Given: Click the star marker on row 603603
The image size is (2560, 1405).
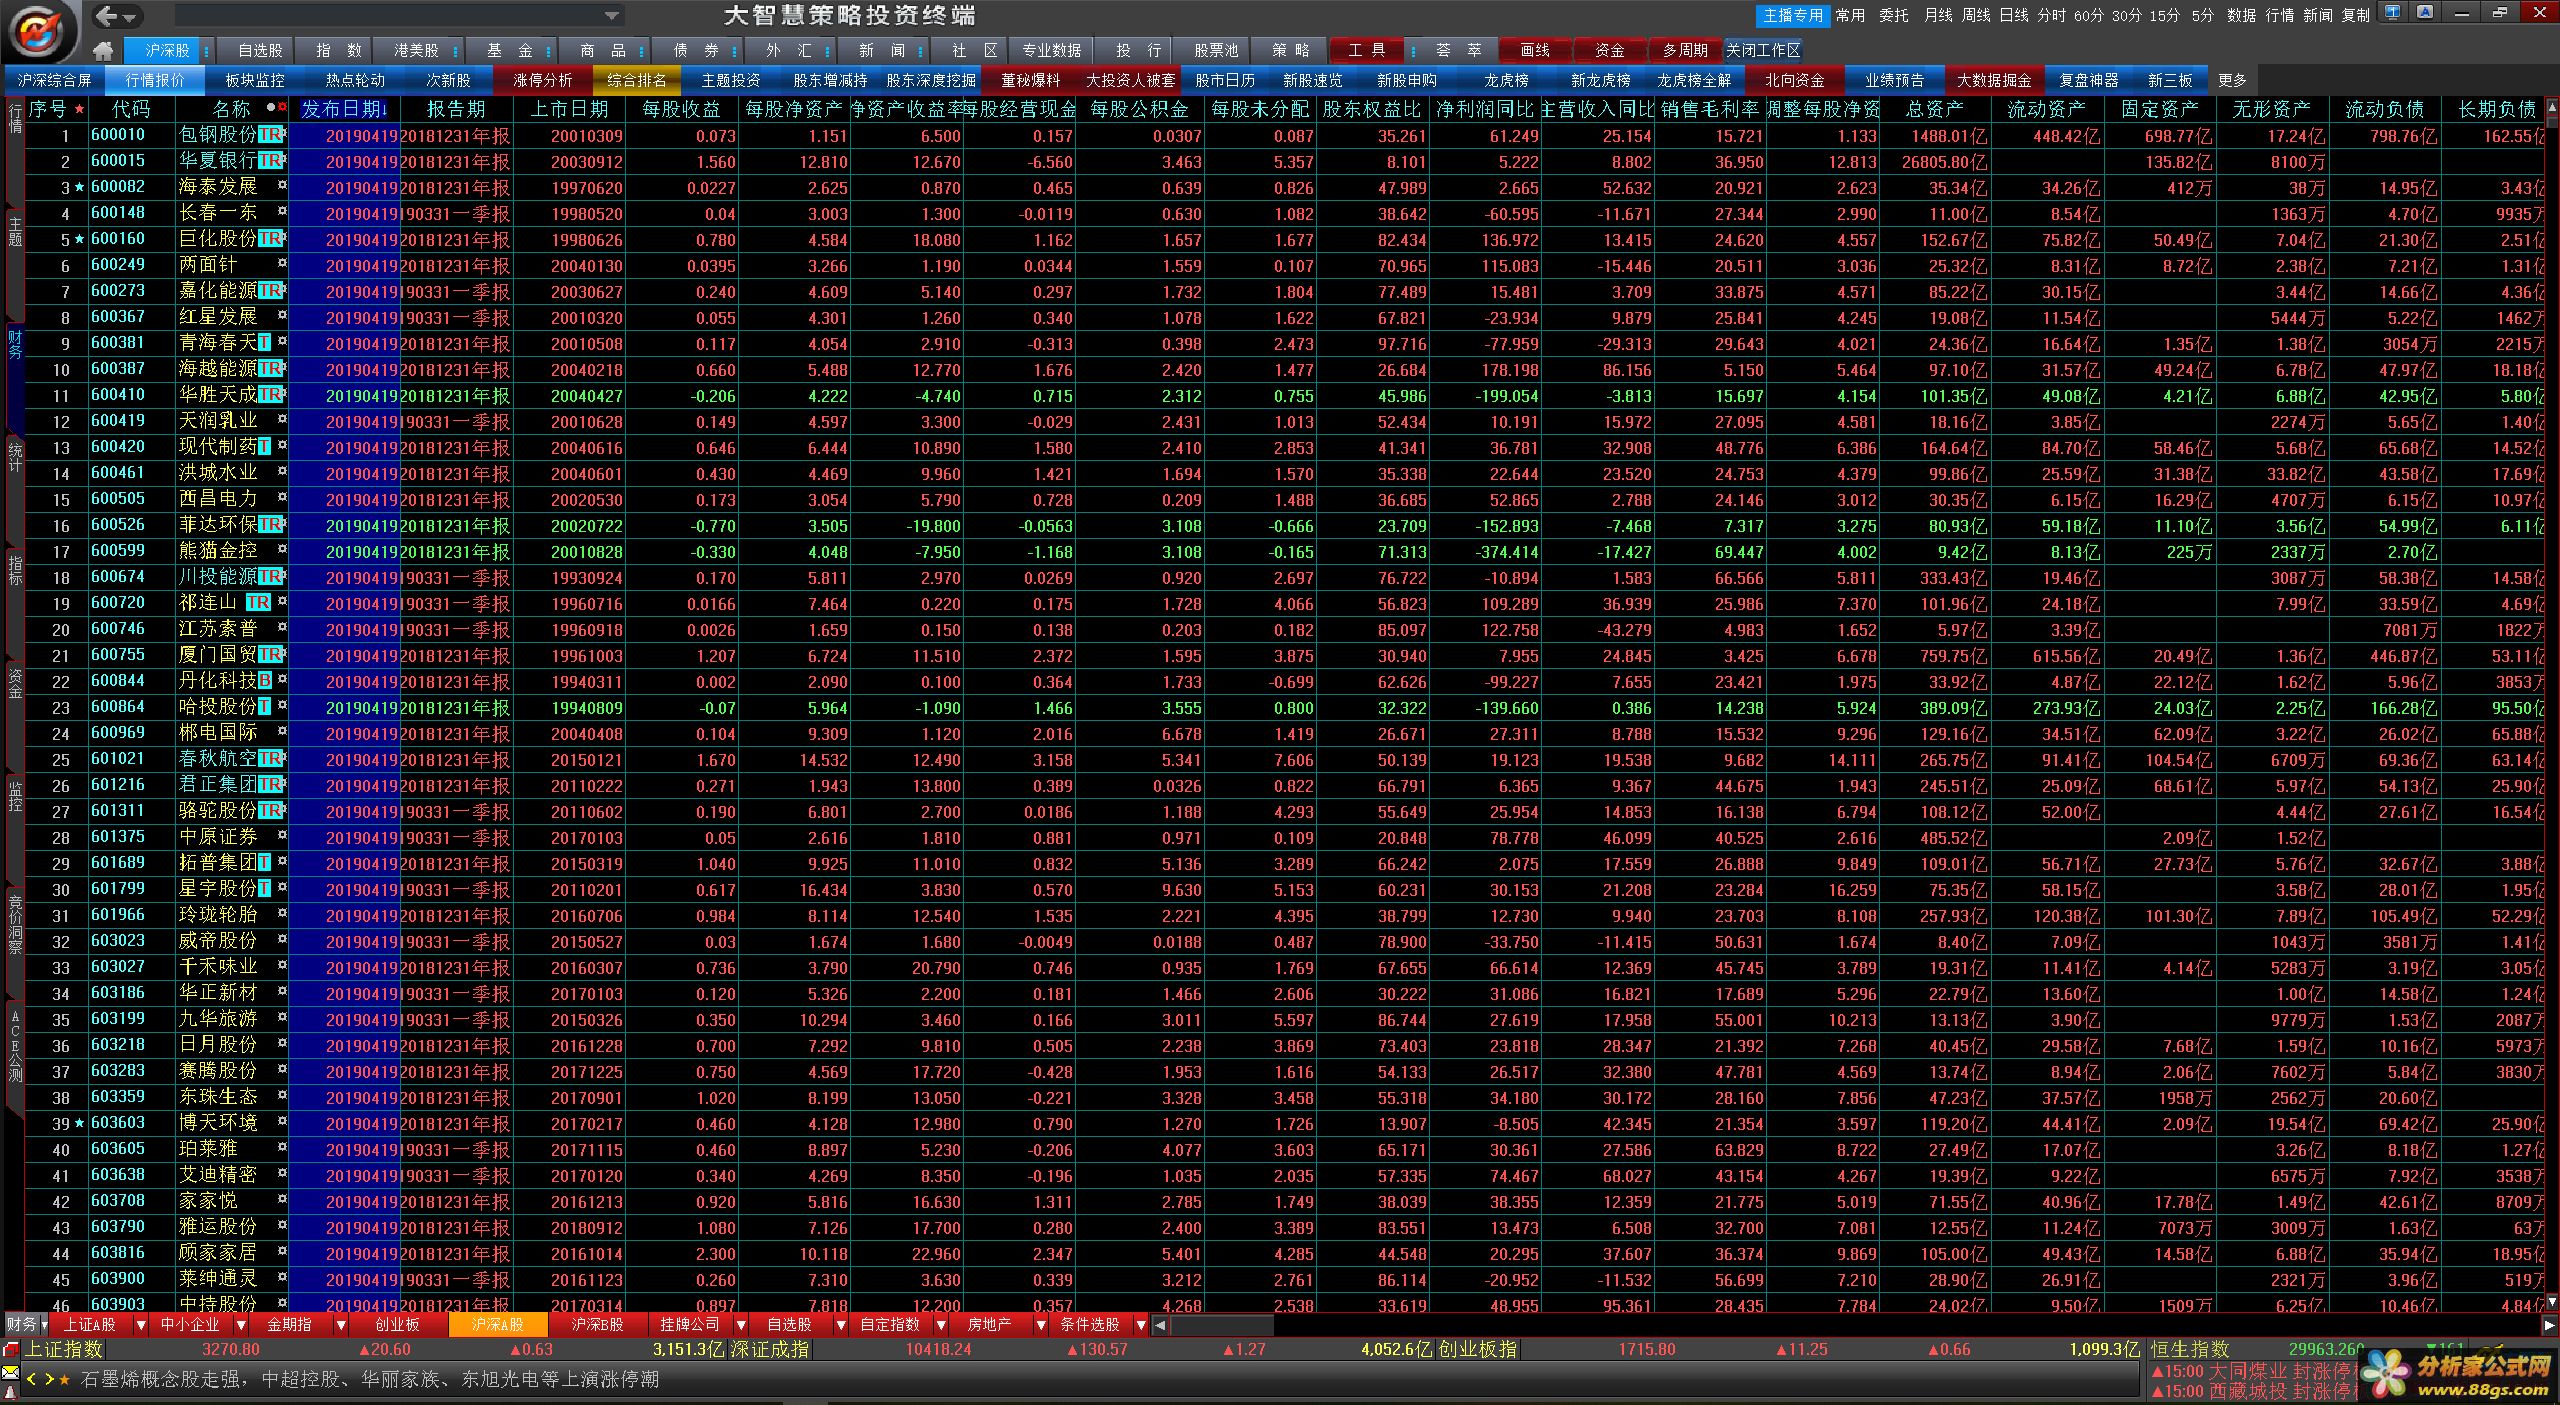Looking at the screenshot, I should [x=80, y=1123].
